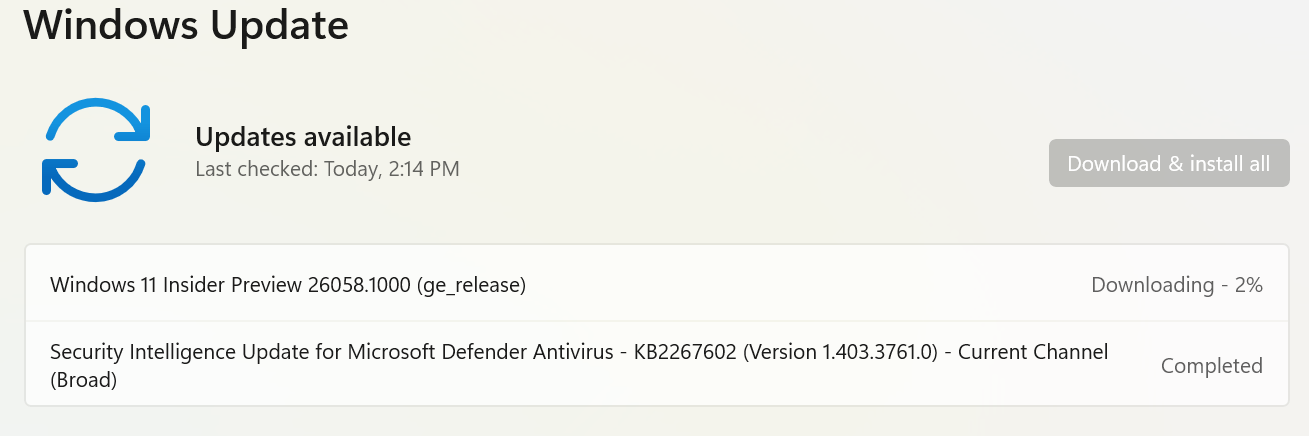Screen dimensions: 1309x436
Task: Click the (Broad) channel text
Action: [84, 380]
